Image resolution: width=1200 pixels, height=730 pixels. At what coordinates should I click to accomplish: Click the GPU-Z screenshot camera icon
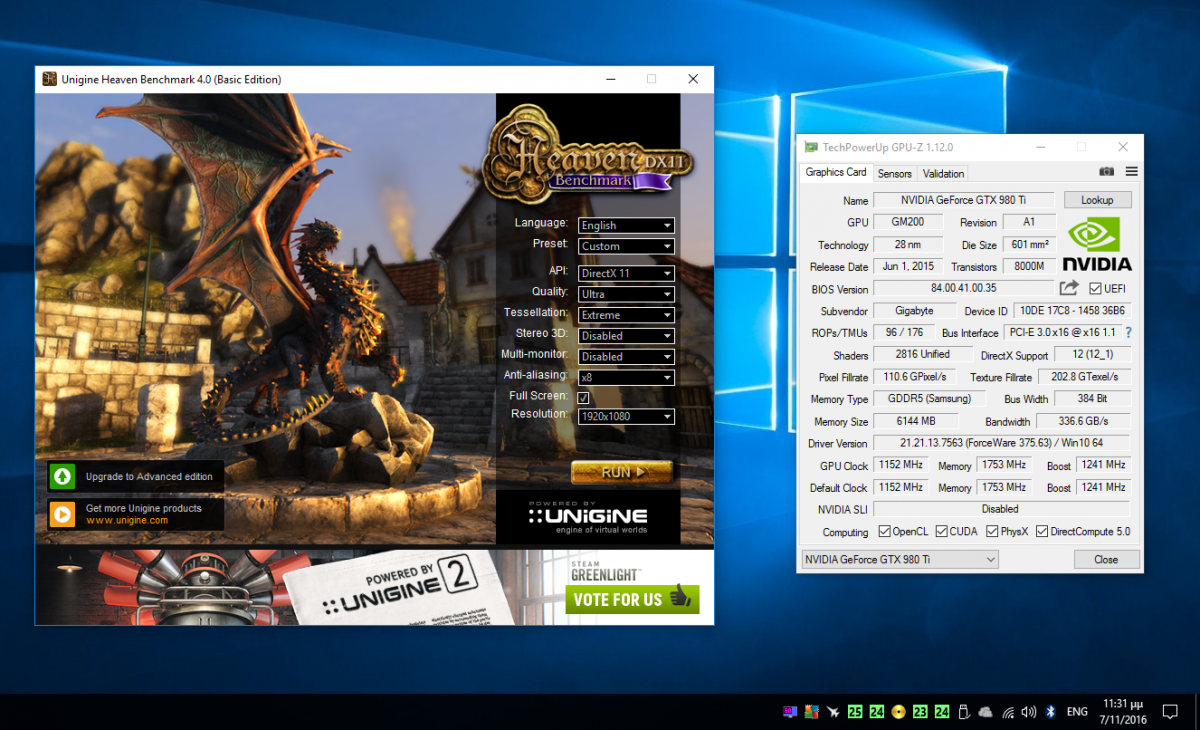click(1107, 172)
